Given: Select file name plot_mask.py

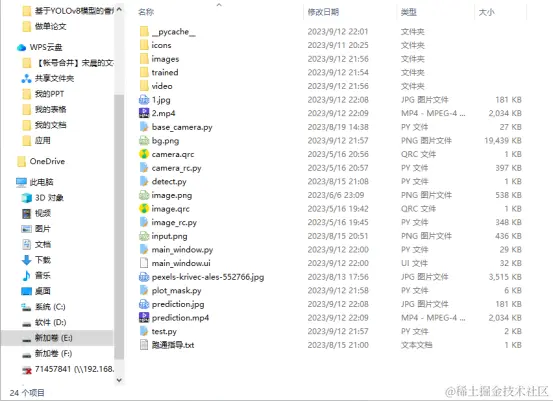Looking at the screenshot, I should tap(176, 291).
